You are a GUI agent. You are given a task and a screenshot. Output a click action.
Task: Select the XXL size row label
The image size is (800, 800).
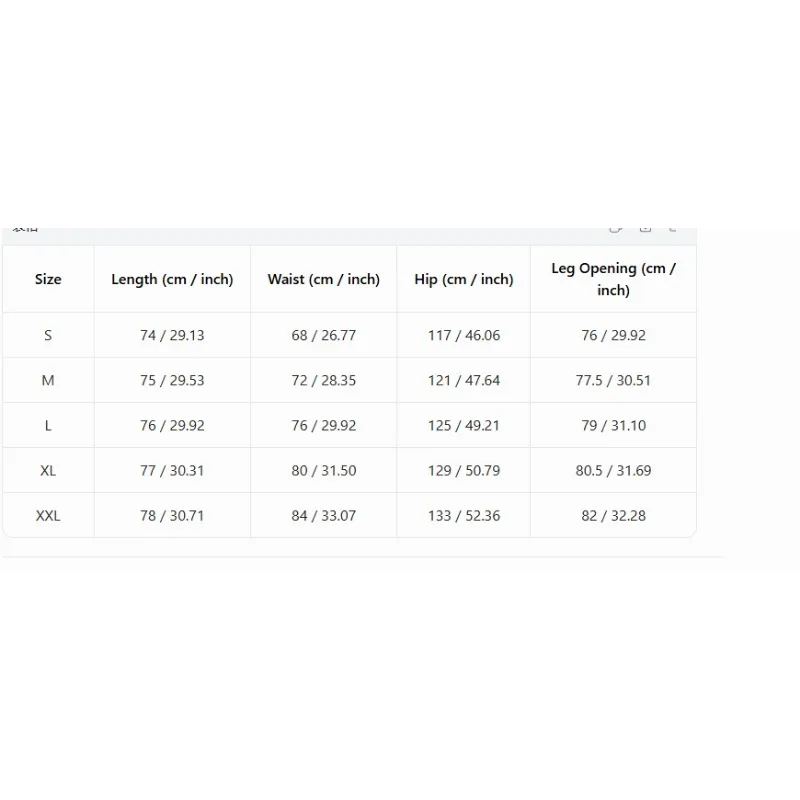(48, 515)
